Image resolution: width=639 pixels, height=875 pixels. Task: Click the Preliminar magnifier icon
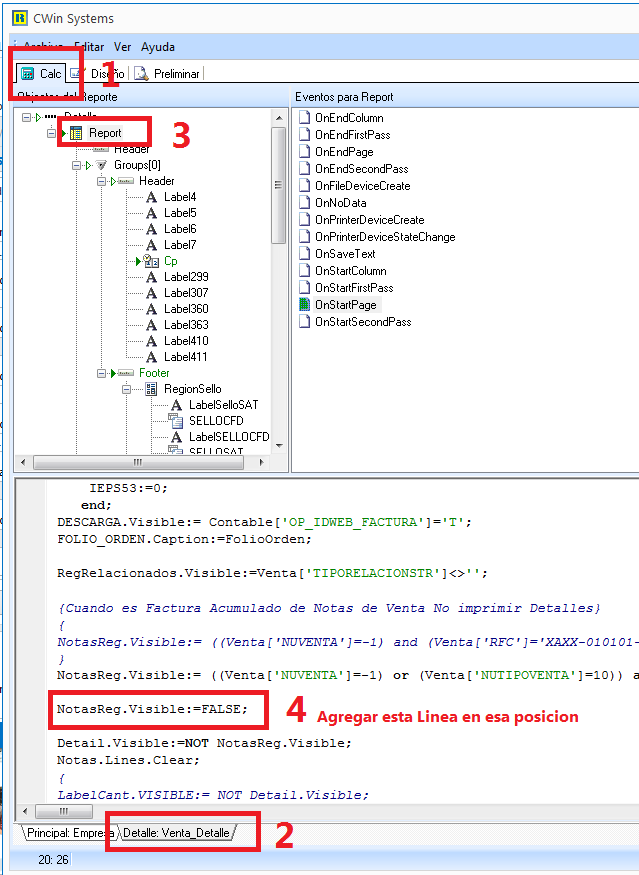tap(141, 74)
